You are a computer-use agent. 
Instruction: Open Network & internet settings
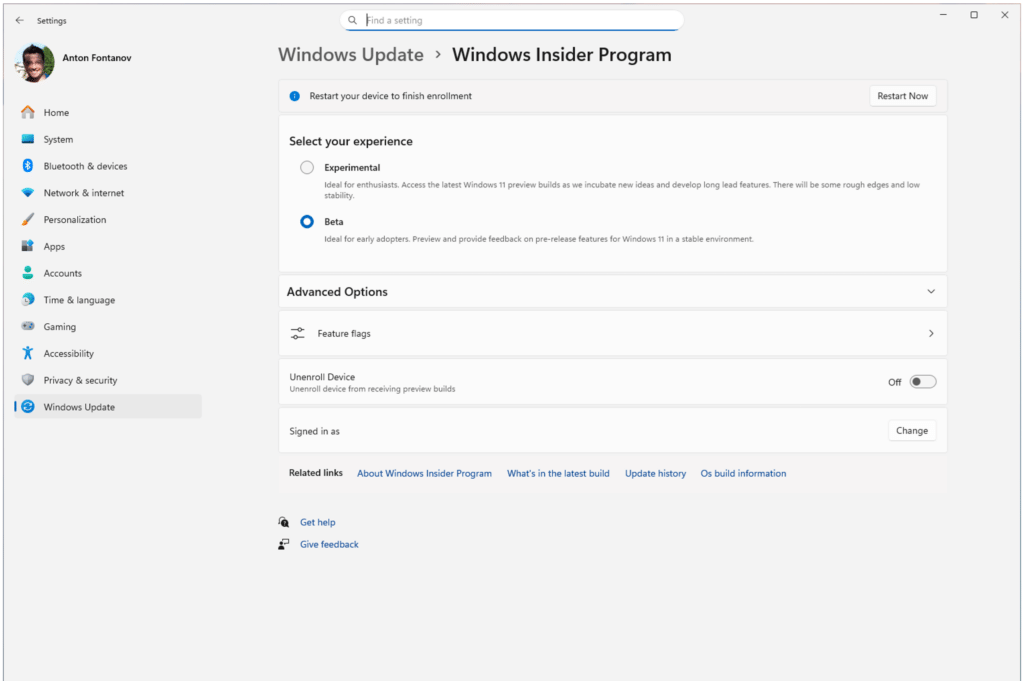coord(79,193)
